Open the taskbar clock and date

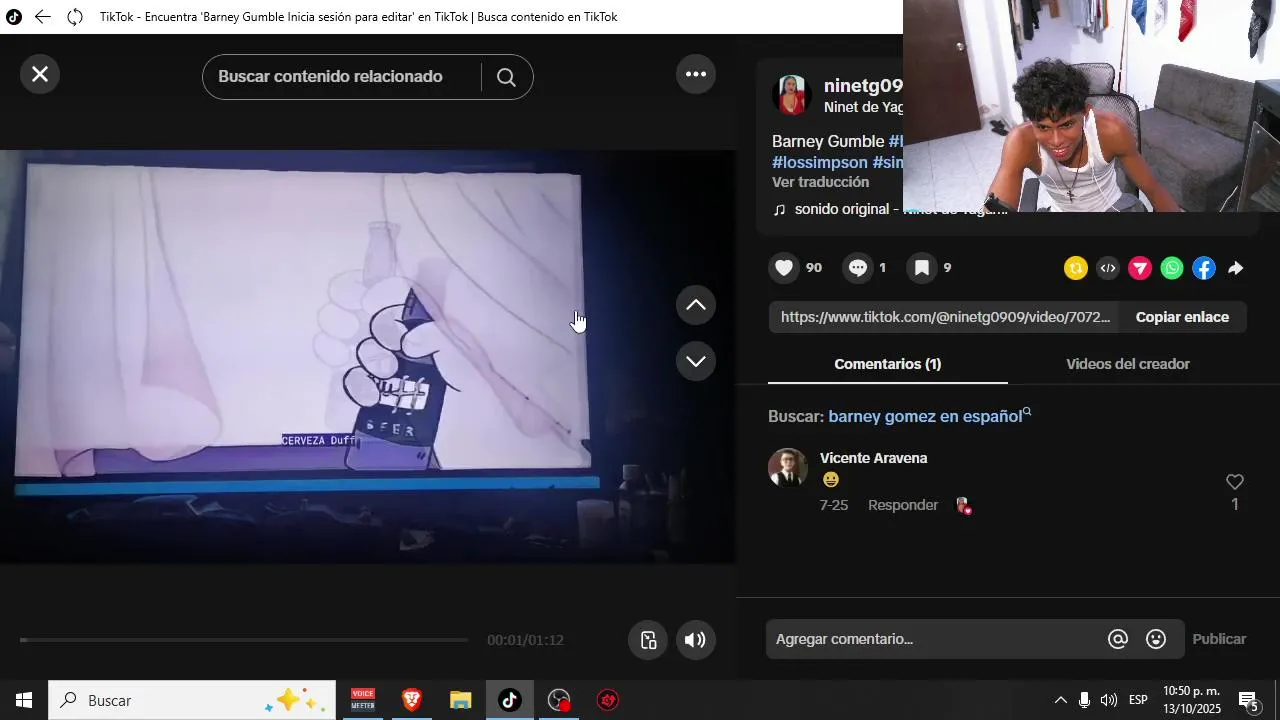[1192, 700]
